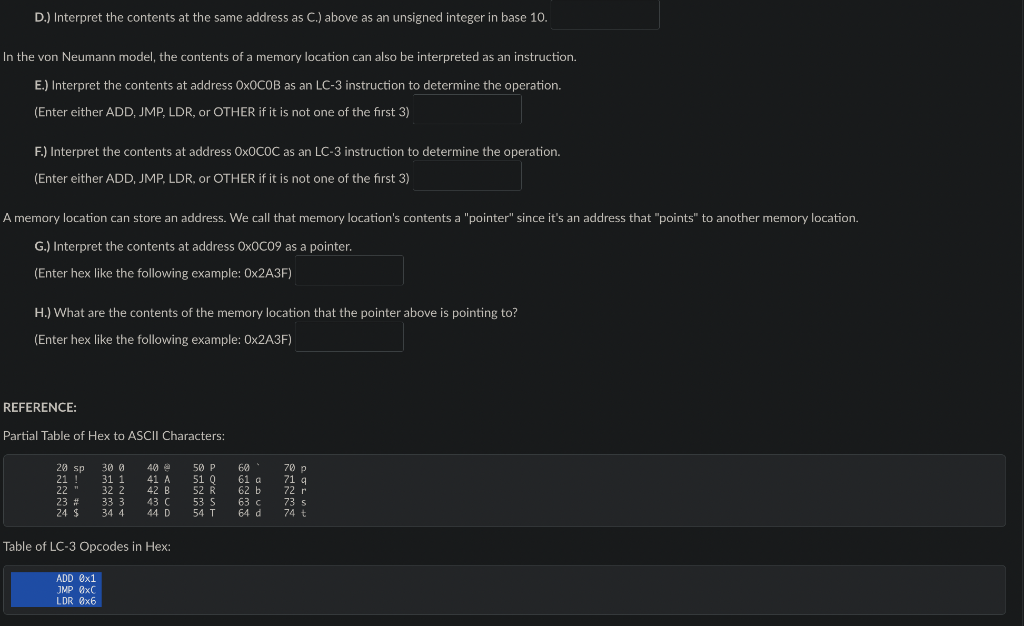This screenshot has width=1024, height=626.
Task: Click the answer field for question H
Action: [348, 336]
